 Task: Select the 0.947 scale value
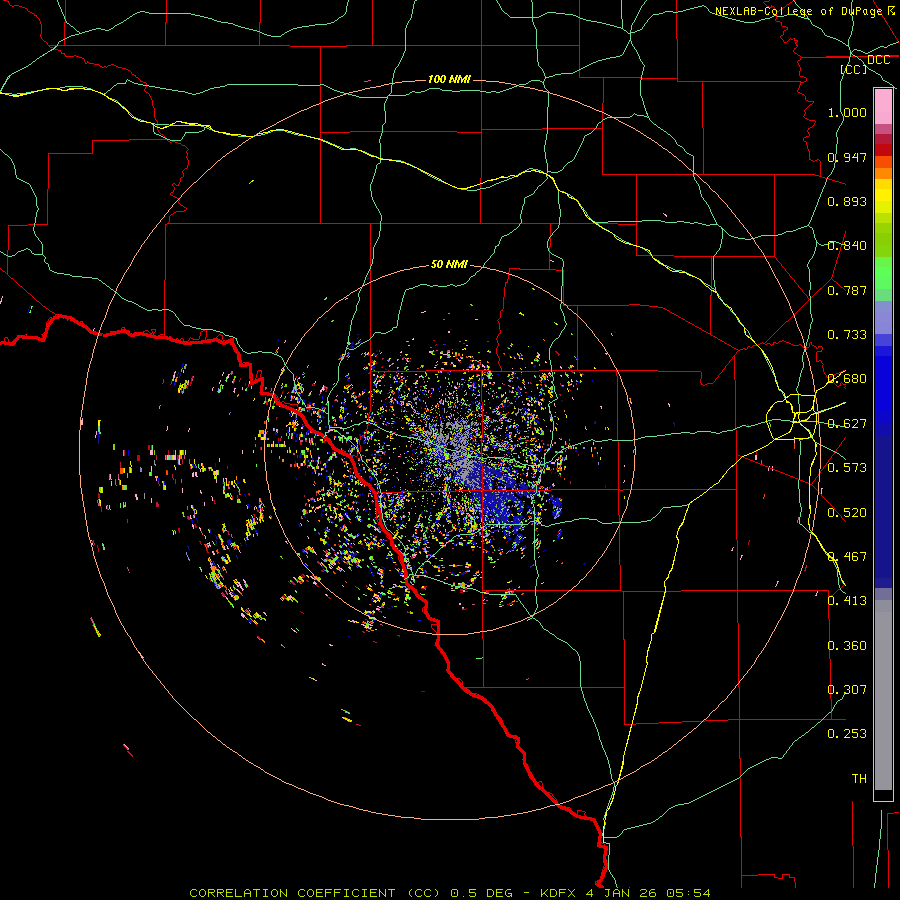coord(847,157)
